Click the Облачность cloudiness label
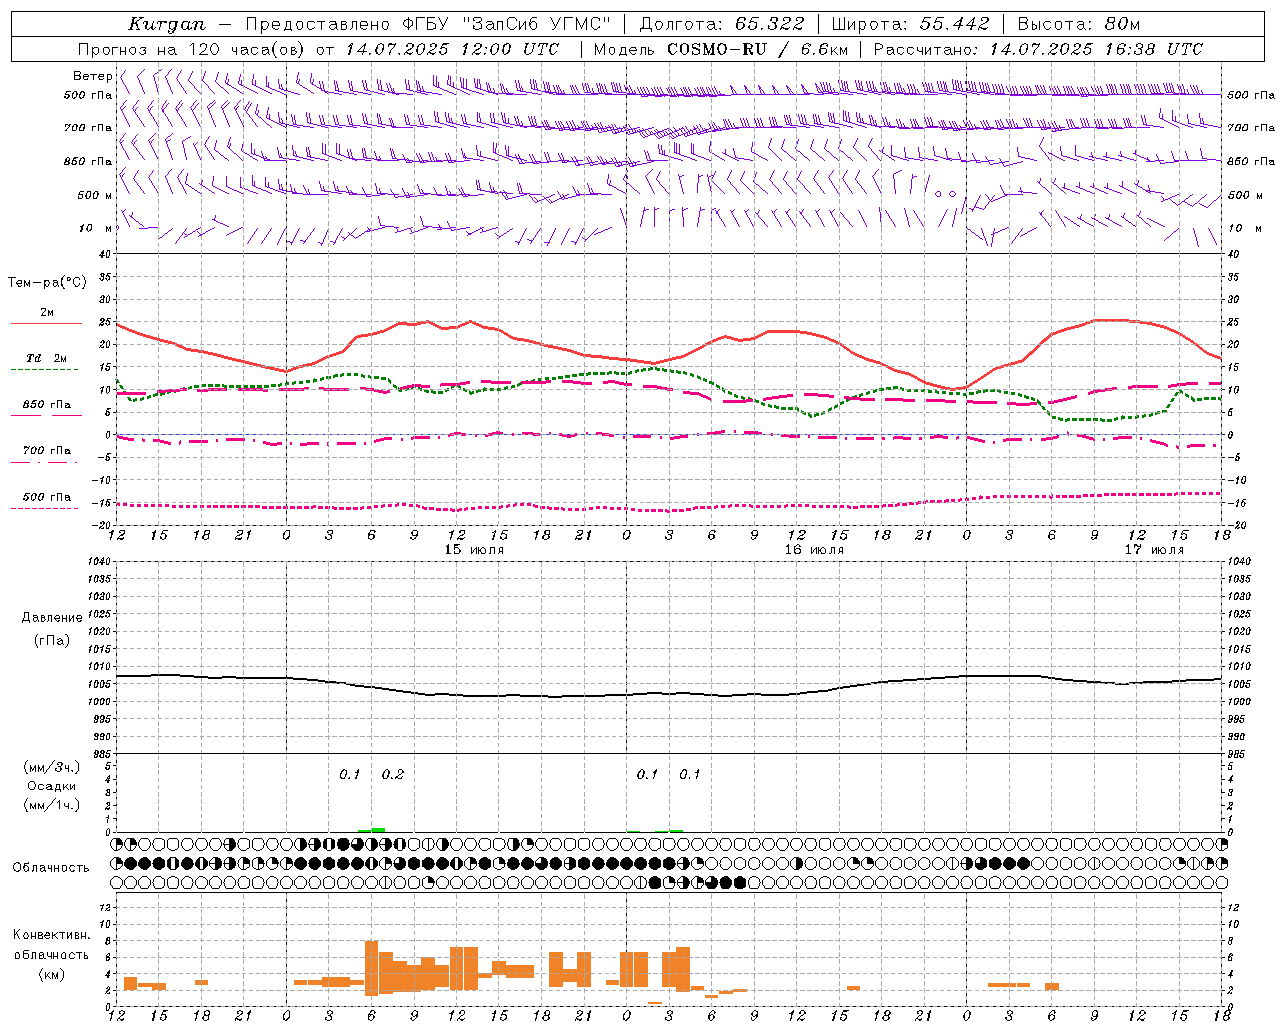The height and width of the screenshot is (1024, 1280). tap(51, 867)
